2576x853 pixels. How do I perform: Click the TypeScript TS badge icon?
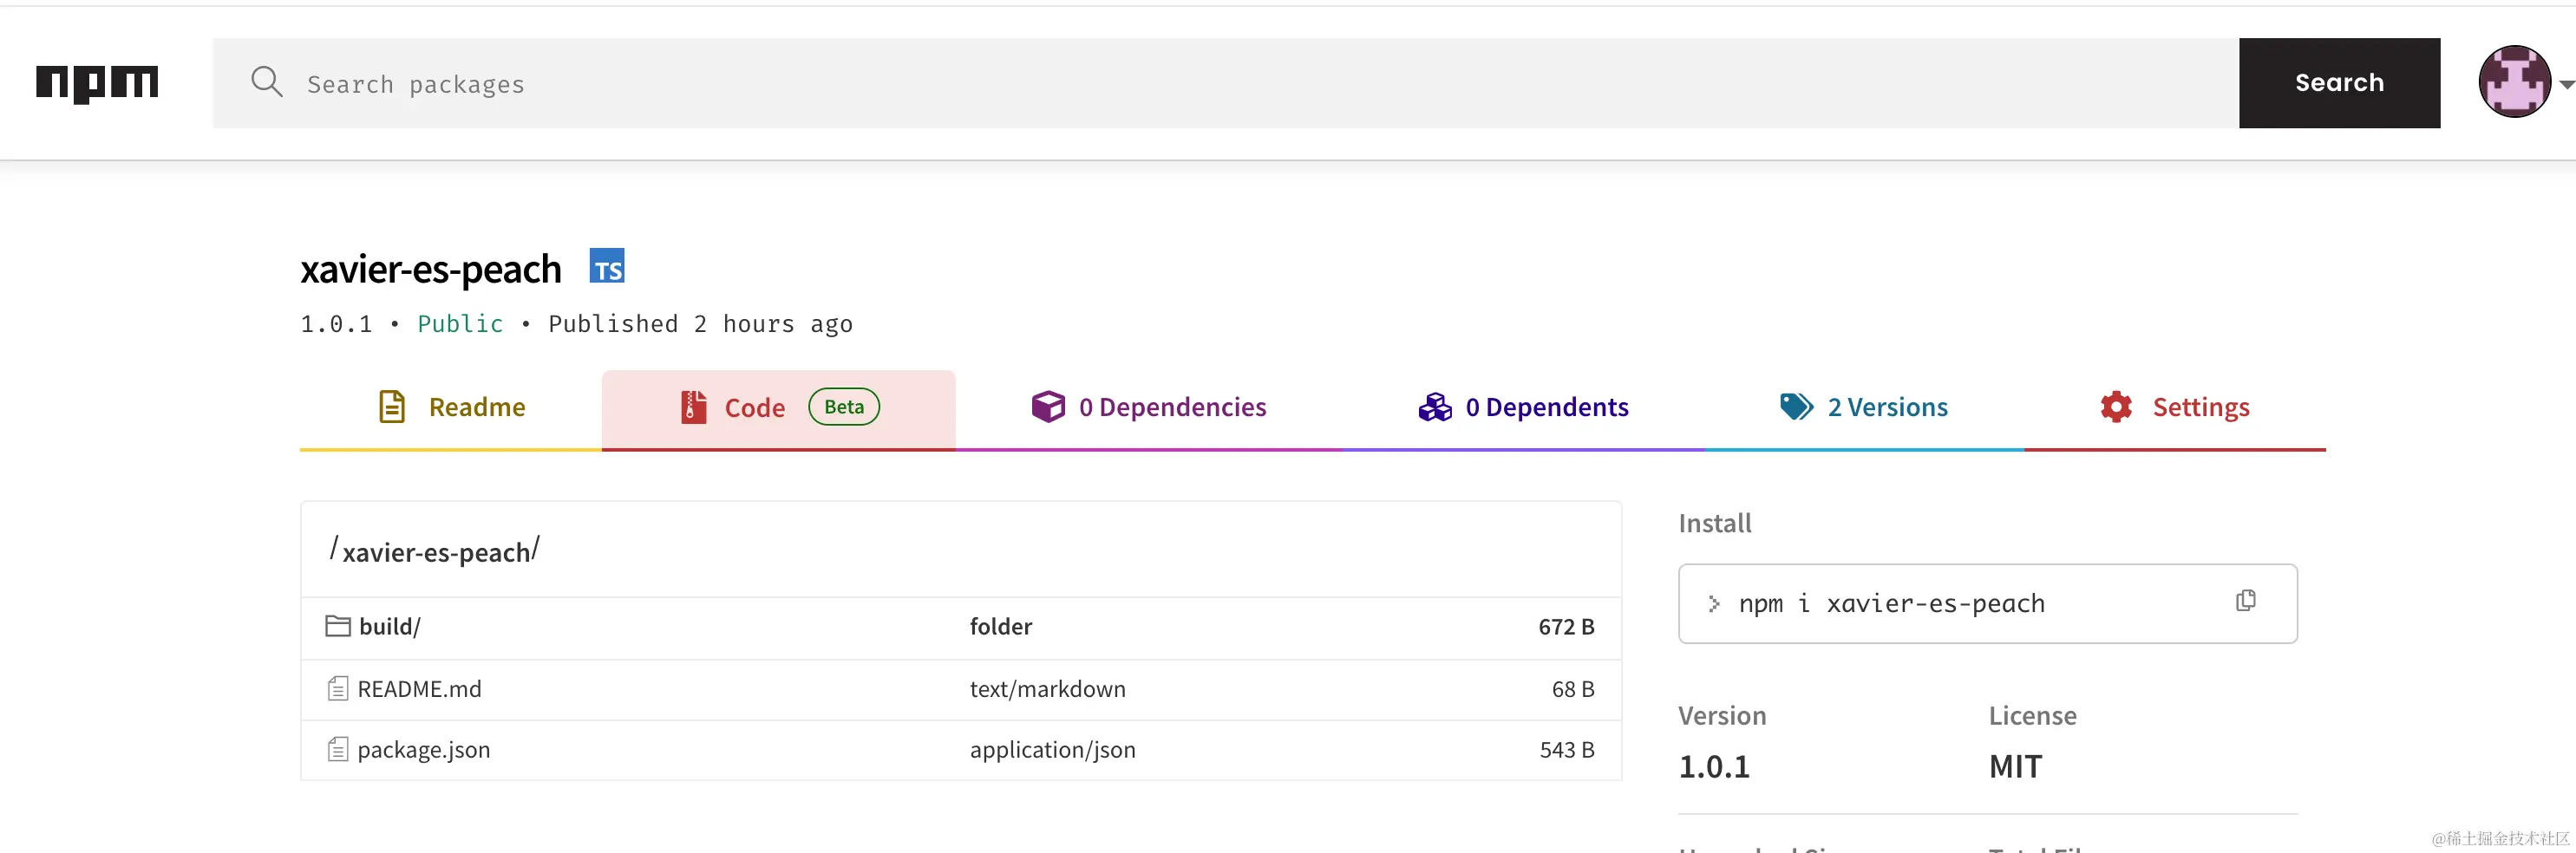coord(607,267)
